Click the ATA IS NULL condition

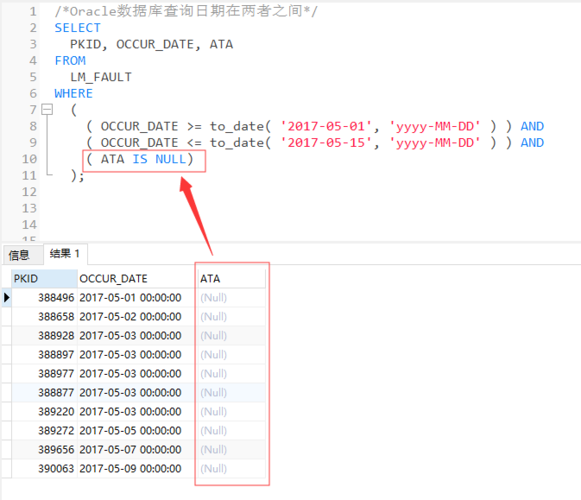click(x=140, y=159)
